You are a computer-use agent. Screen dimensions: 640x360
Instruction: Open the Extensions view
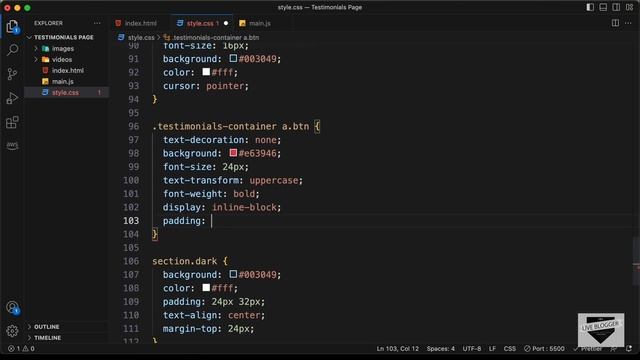[12, 122]
